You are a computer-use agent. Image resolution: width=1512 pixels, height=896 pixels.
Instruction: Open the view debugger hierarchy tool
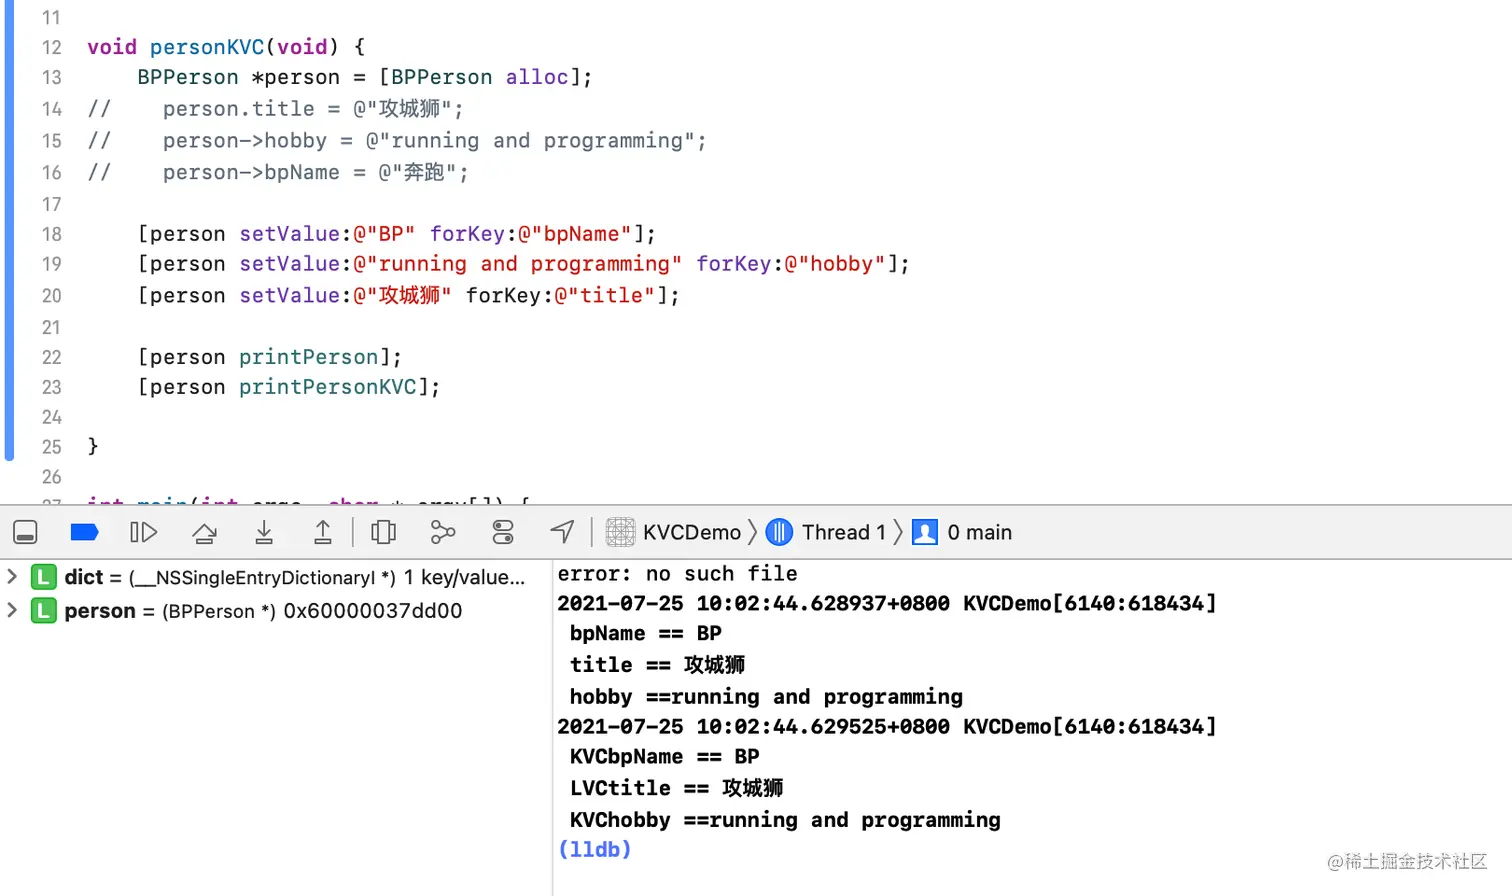[381, 532]
